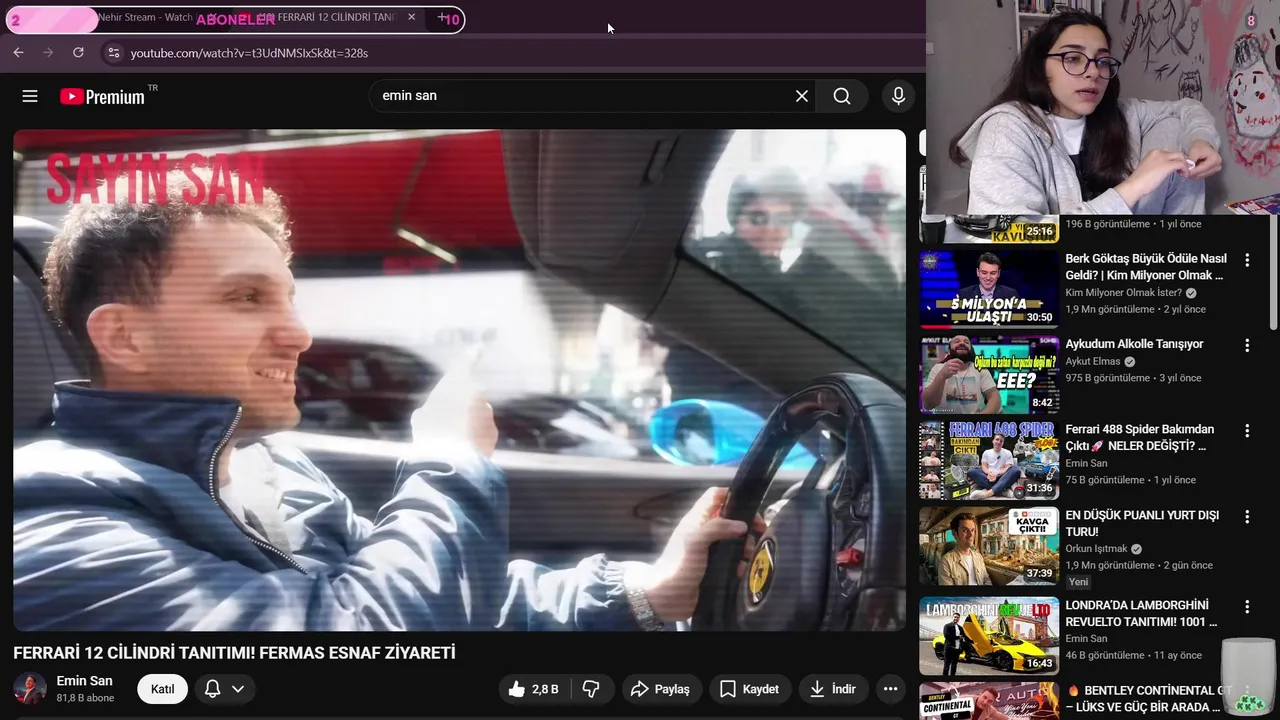Click 81,8 B abone subscriber count
The height and width of the screenshot is (720, 1280).
(x=85, y=698)
